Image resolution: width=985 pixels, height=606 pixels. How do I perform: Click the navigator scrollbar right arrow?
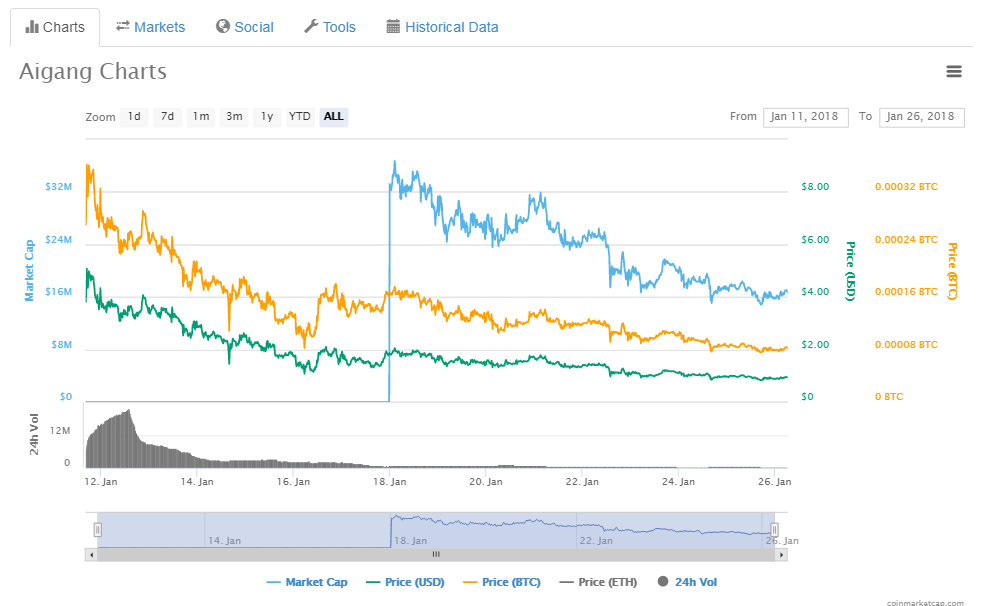[781, 554]
